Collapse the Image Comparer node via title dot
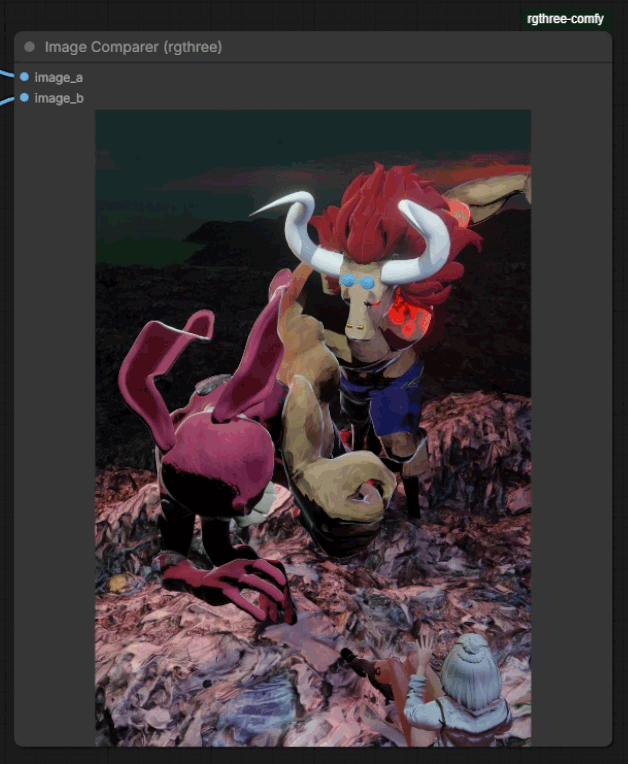This screenshot has height=764, width=628. coord(29,47)
